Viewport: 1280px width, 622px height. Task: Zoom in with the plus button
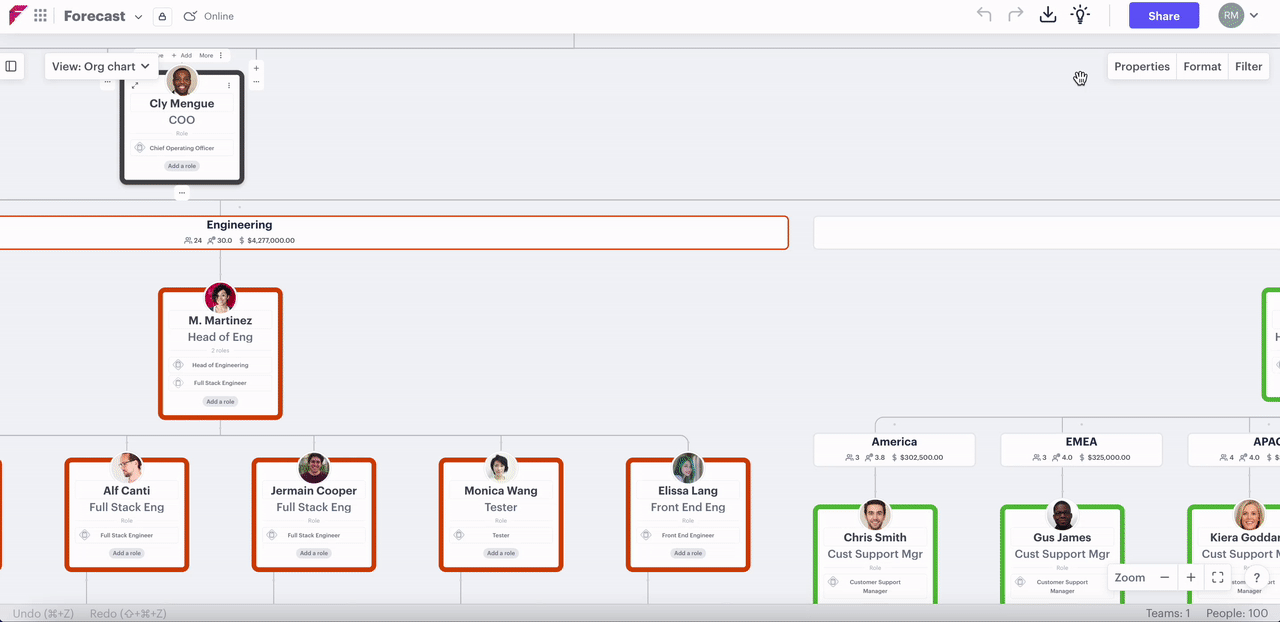pos(1191,578)
